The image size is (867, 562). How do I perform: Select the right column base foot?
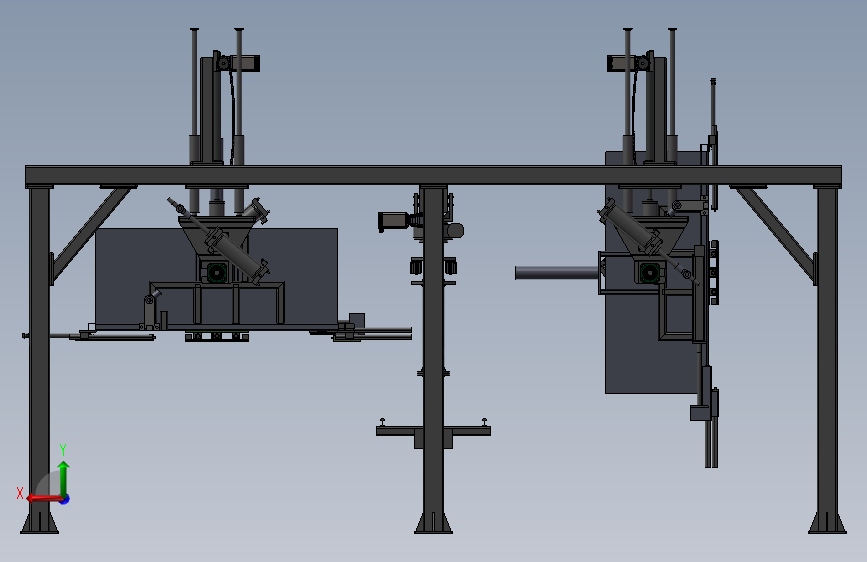point(827,523)
